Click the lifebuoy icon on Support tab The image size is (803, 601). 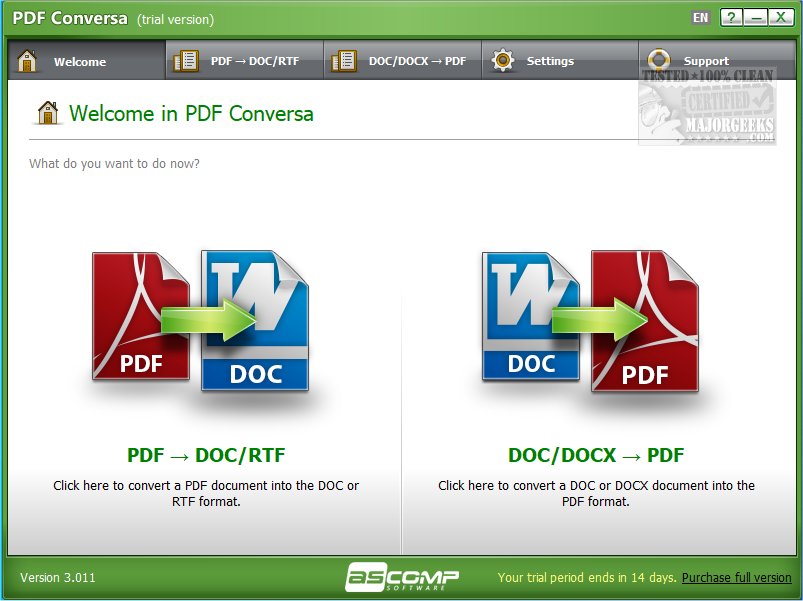tap(658, 59)
